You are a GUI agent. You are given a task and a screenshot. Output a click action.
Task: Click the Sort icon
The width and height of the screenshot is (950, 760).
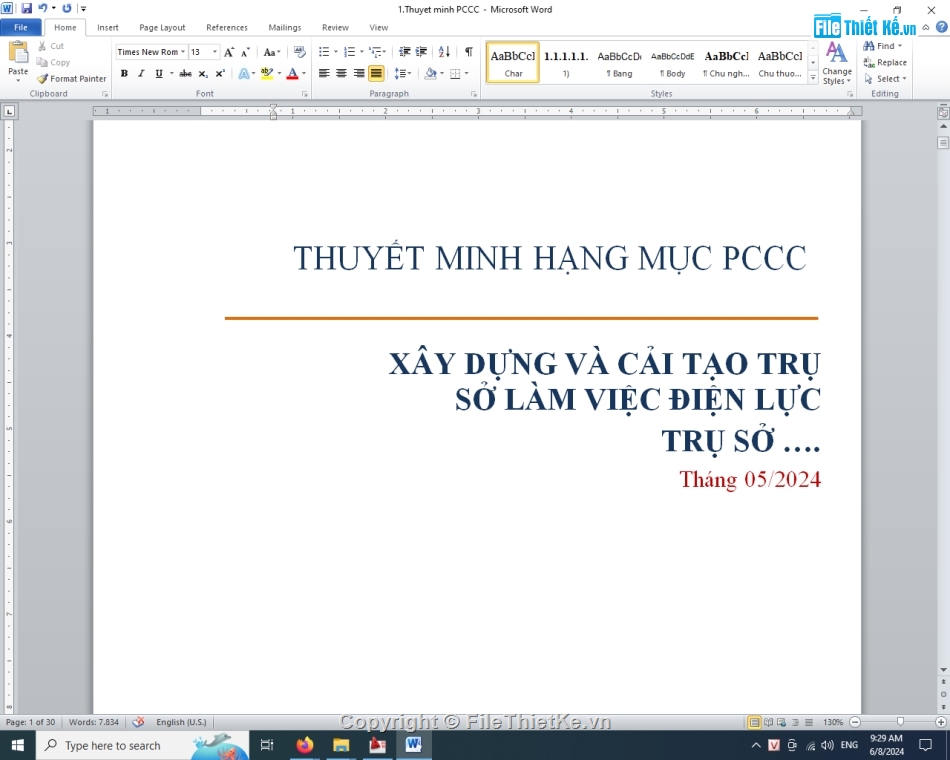(444, 52)
